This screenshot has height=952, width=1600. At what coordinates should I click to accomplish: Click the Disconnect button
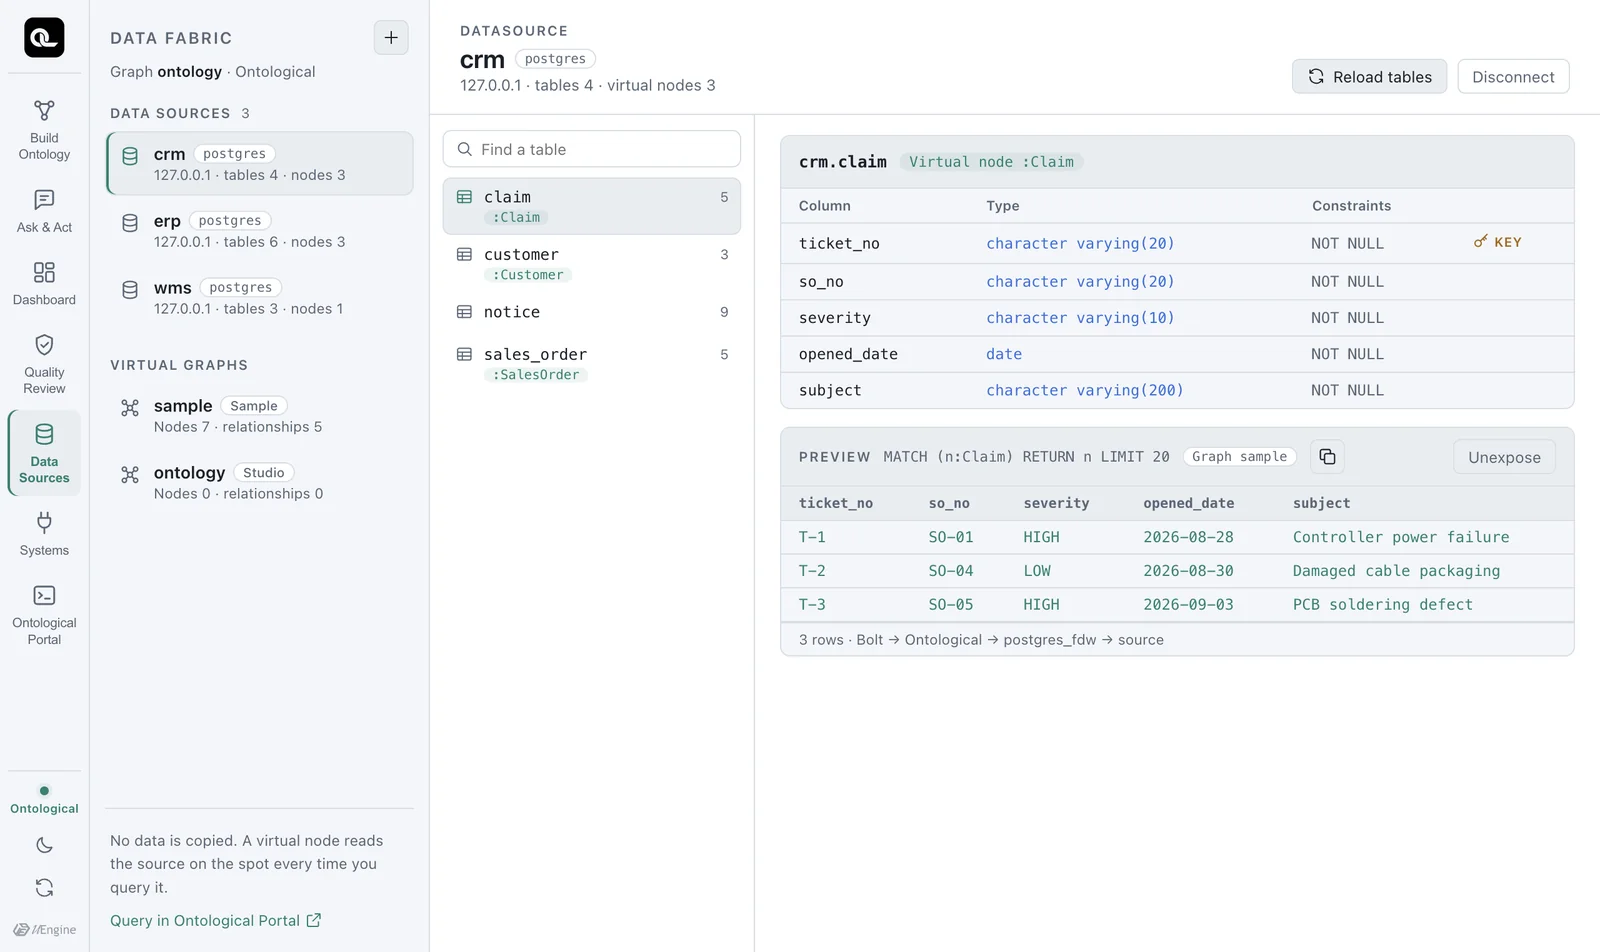(x=1513, y=77)
